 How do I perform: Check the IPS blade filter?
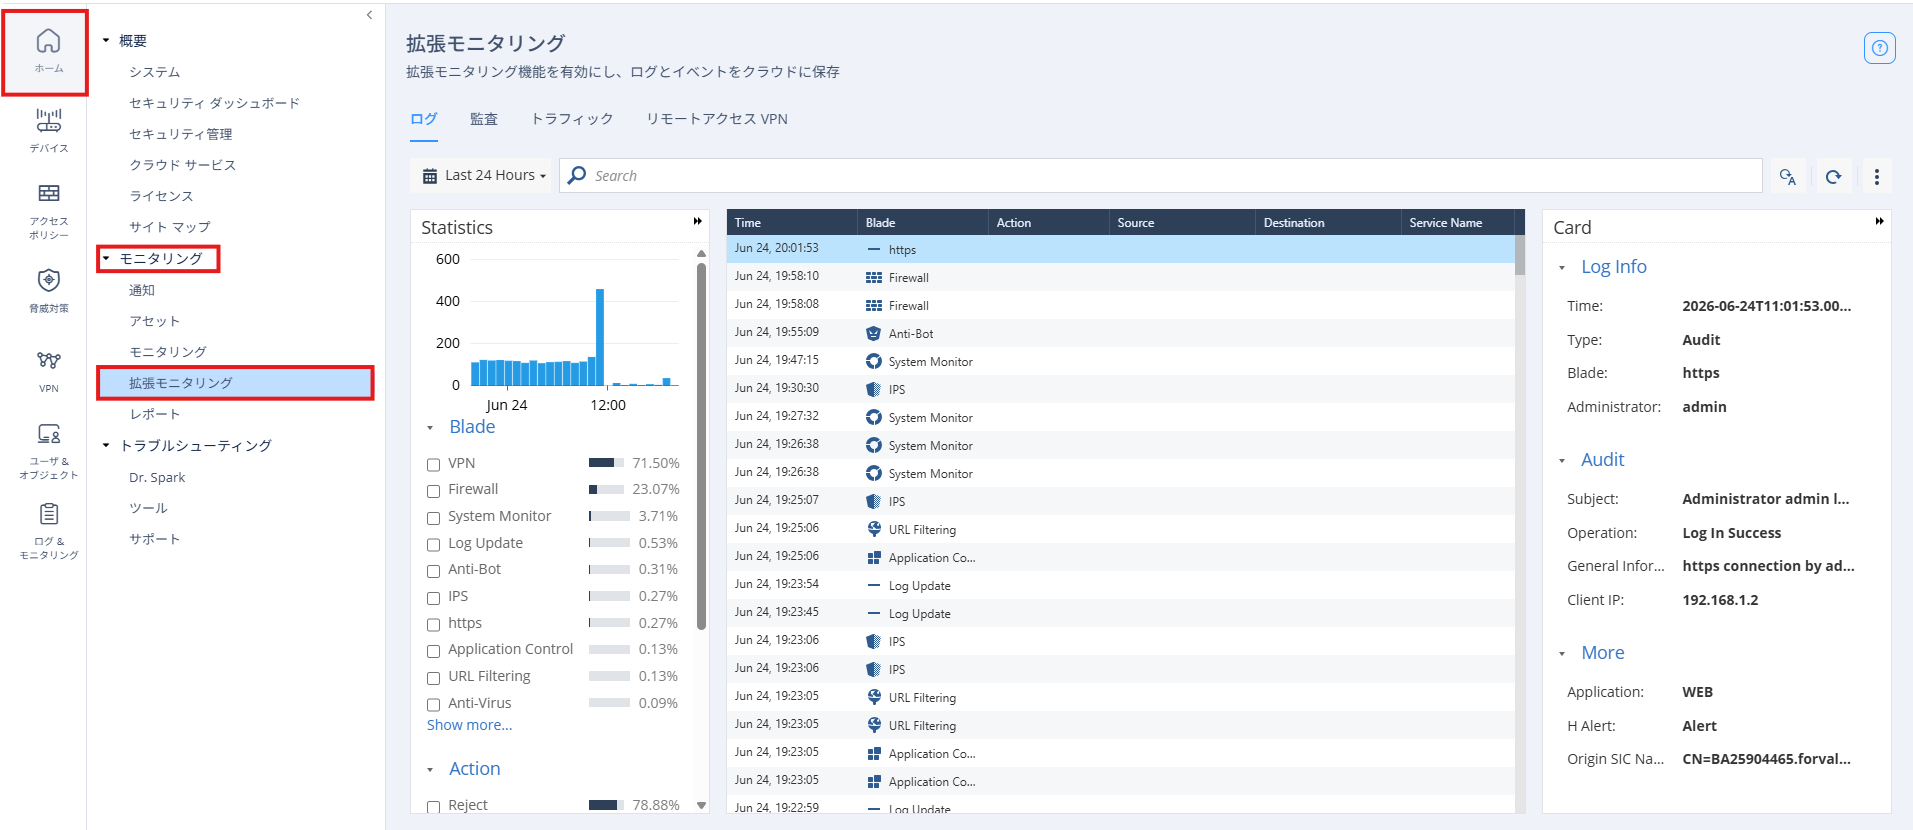[433, 598]
